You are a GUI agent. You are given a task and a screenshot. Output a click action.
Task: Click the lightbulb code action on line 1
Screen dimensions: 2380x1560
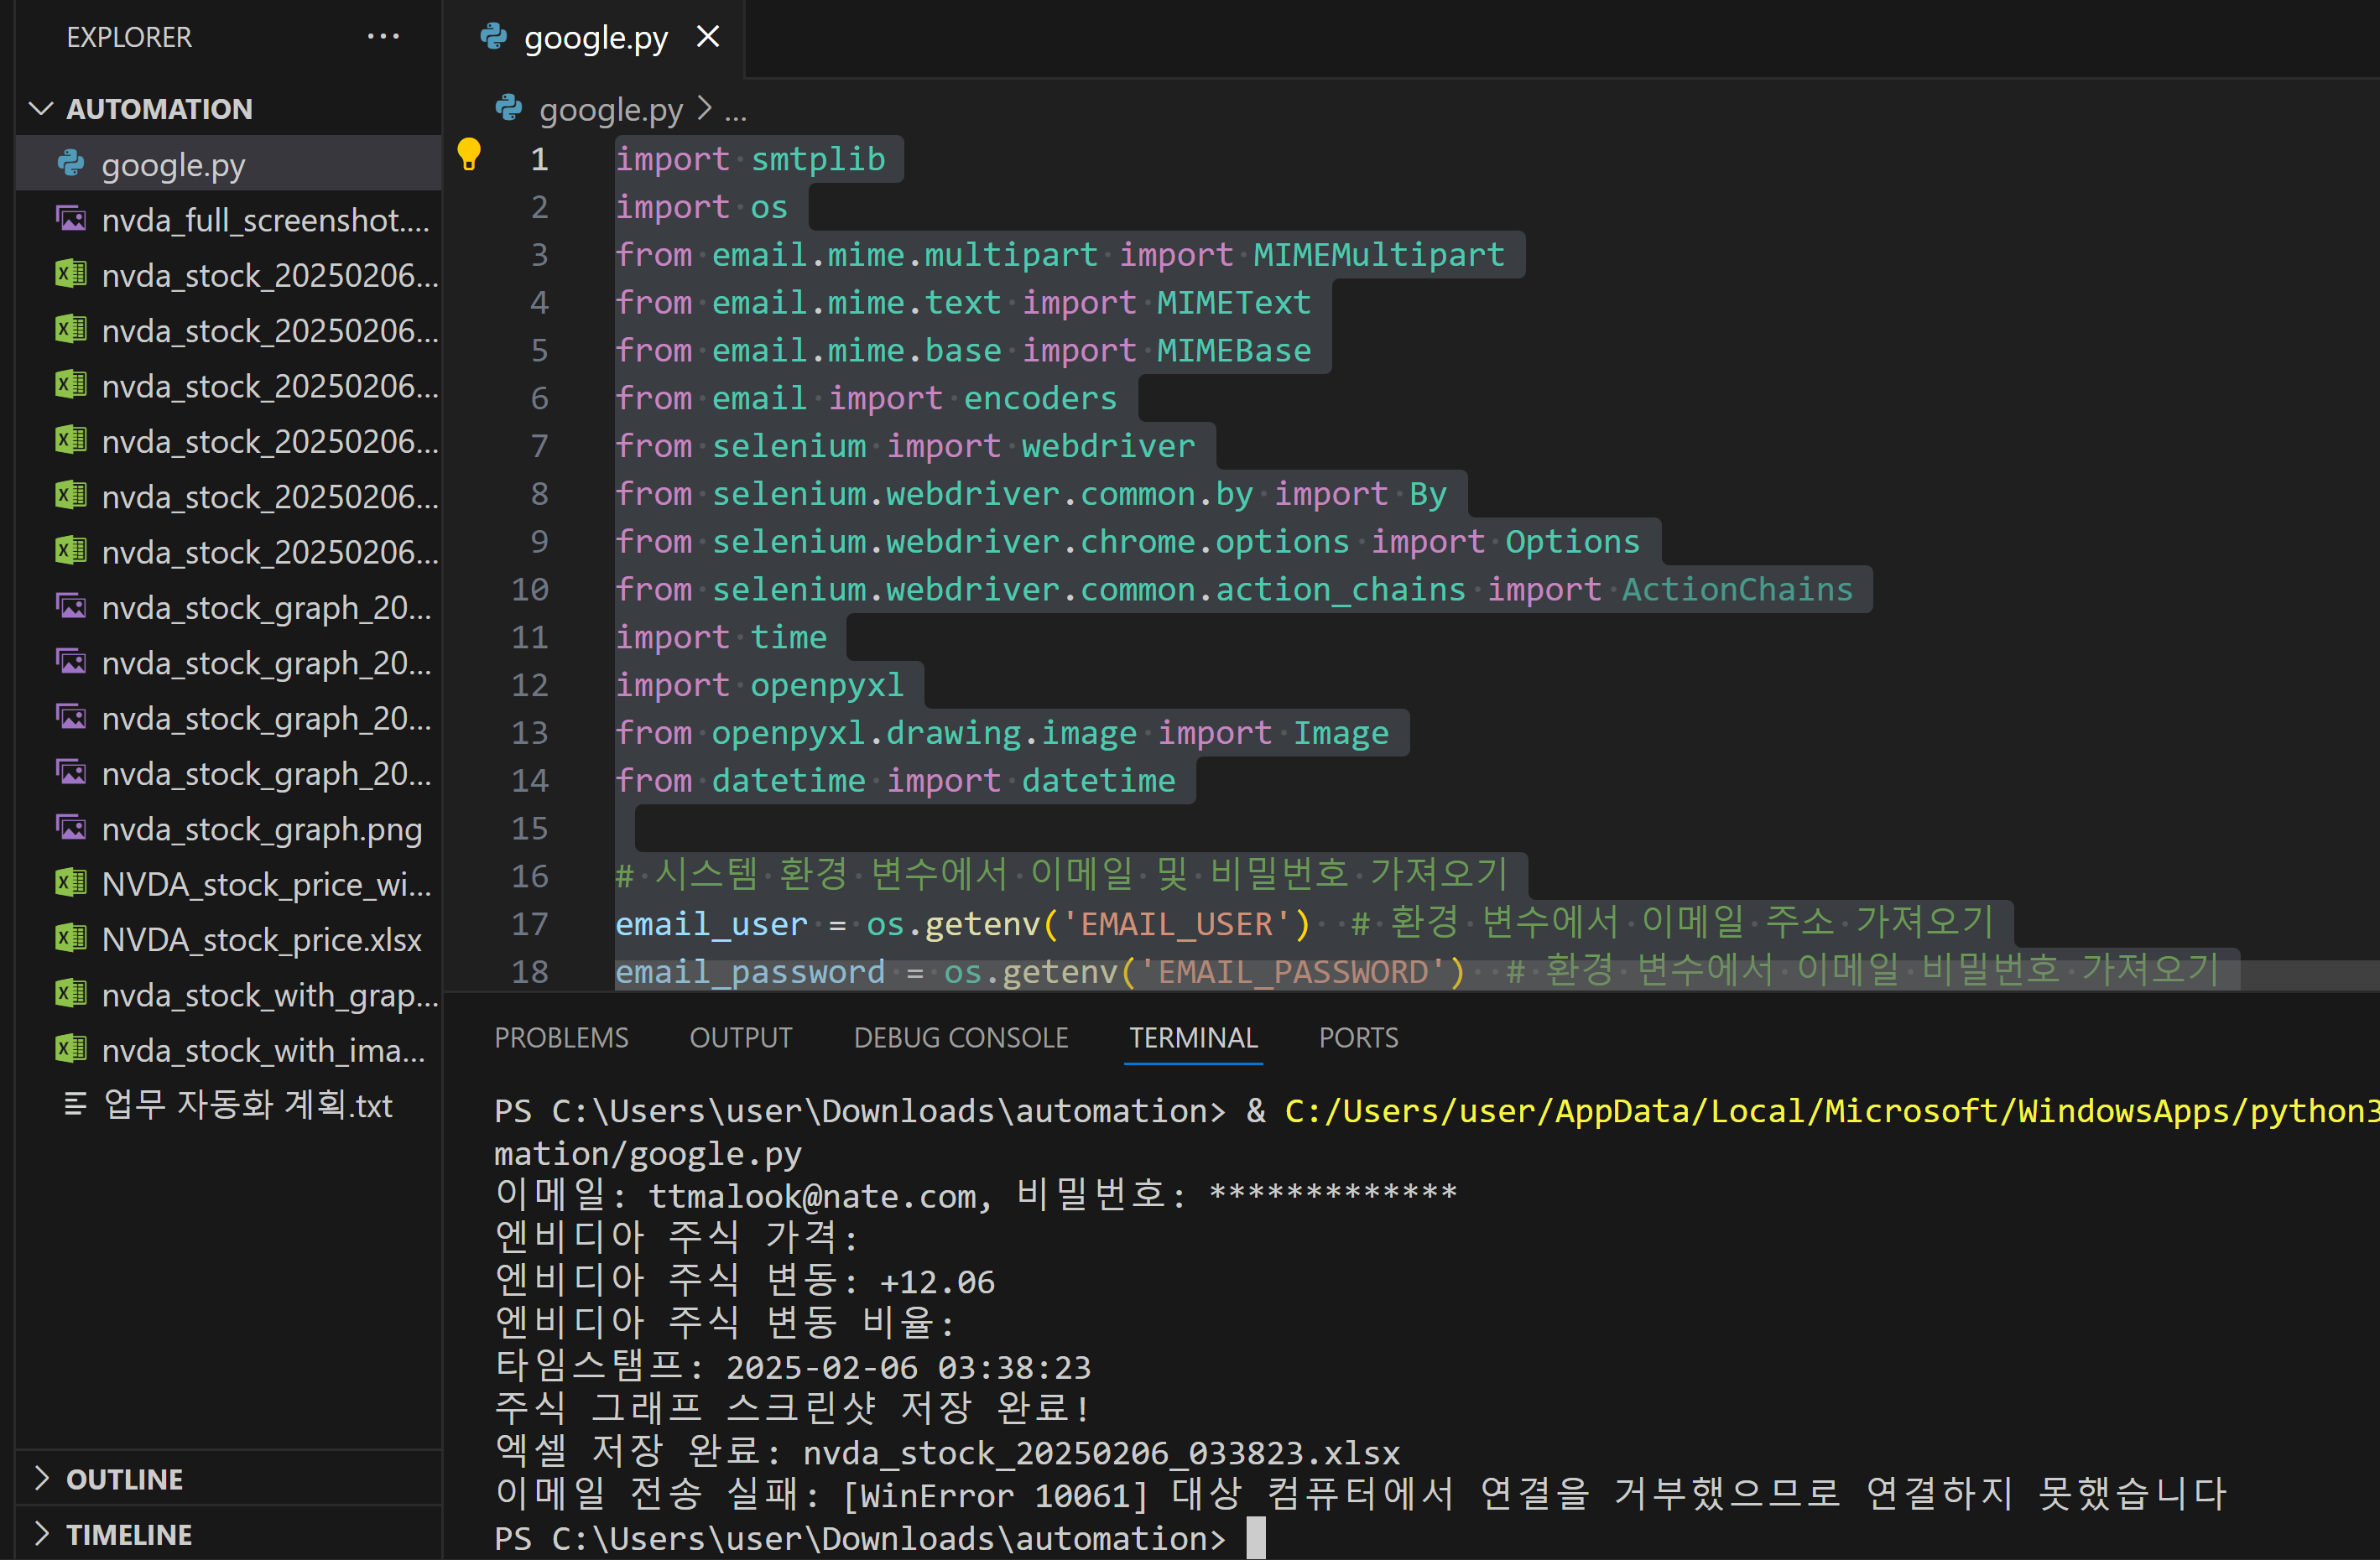pyautogui.click(x=468, y=155)
